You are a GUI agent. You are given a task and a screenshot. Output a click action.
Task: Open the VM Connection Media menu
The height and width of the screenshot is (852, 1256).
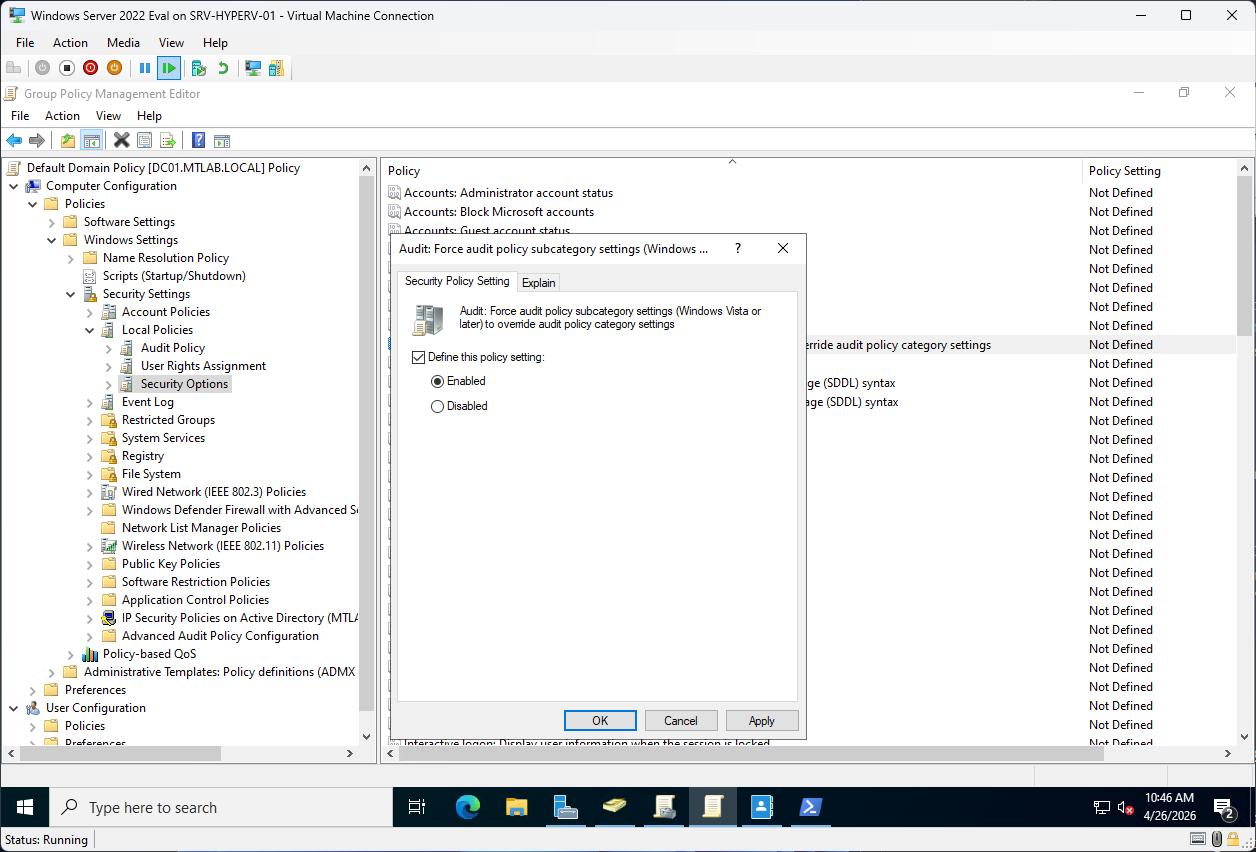pos(123,43)
